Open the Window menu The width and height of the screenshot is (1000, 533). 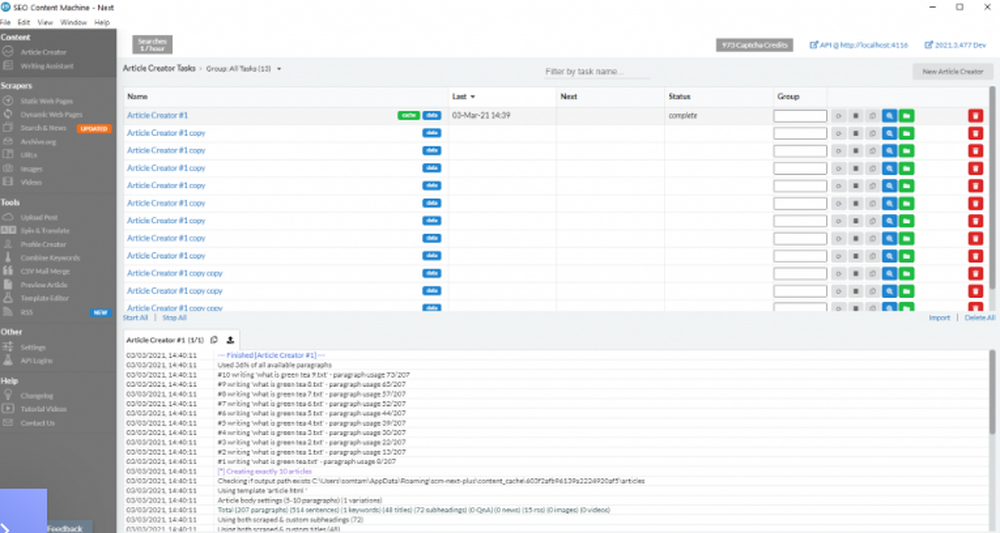click(x=73, y=22)
